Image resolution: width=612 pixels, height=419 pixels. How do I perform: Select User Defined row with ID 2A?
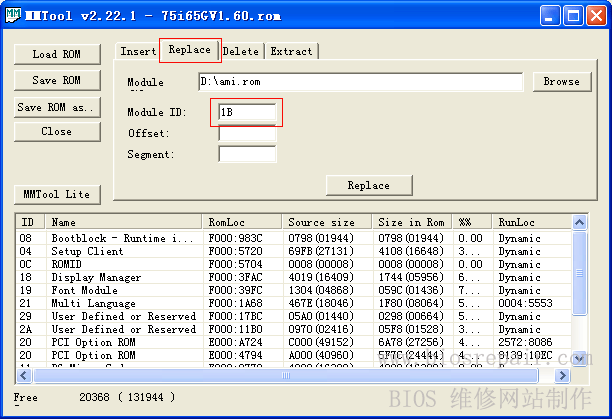click(x=294, y=329)
